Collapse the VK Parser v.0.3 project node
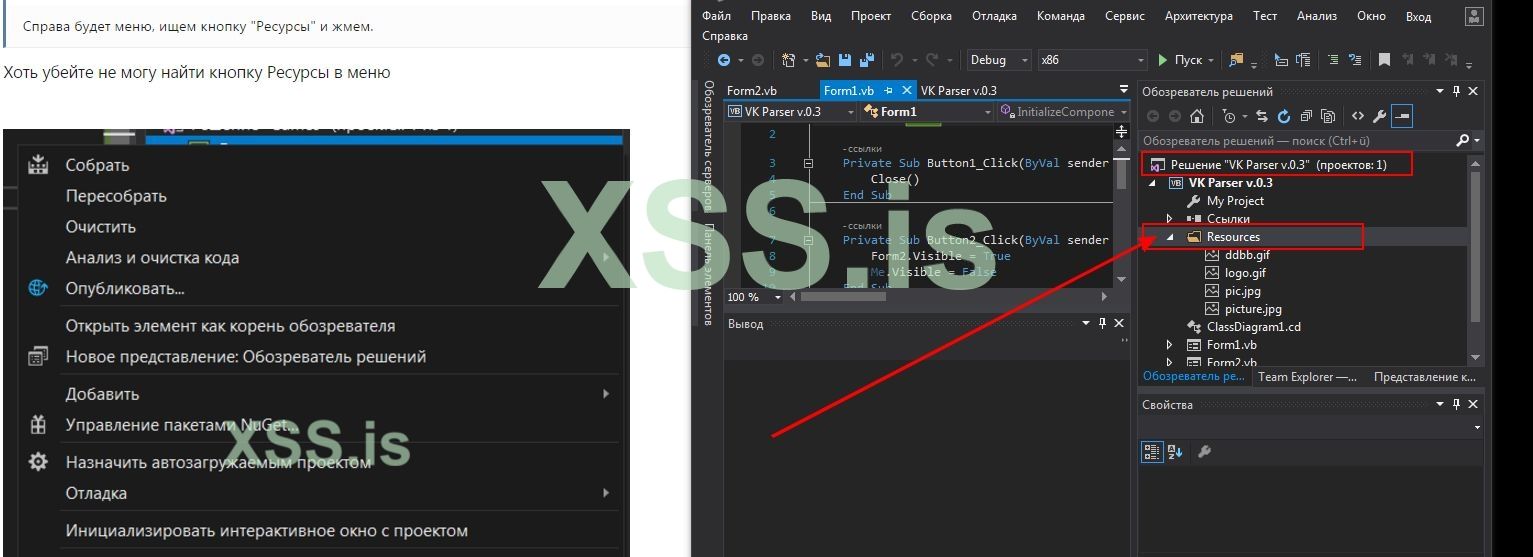 [1151, 183]
